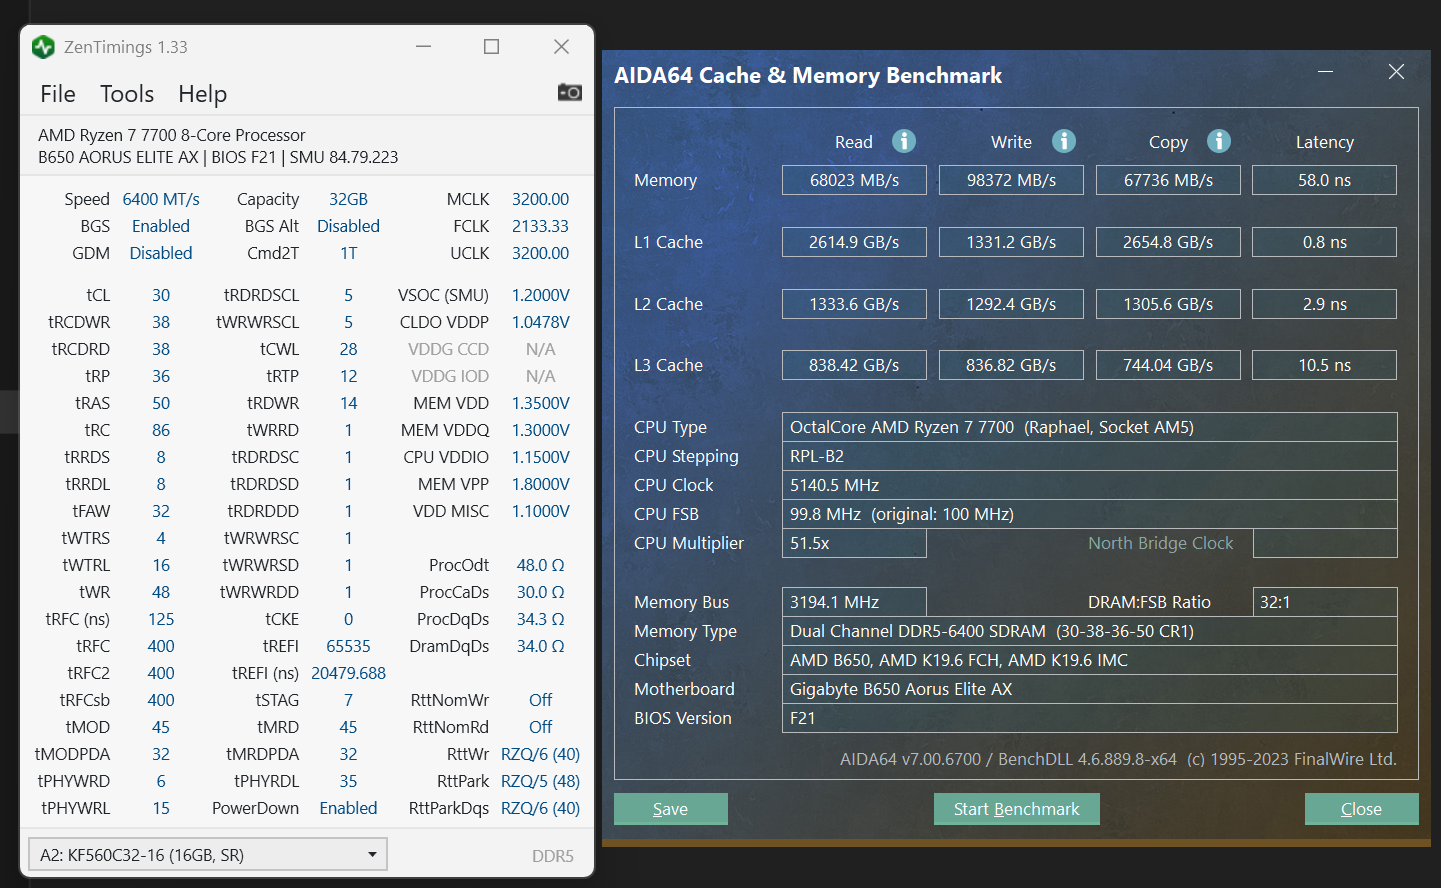Click the Memory Type field Dual Channel DDR5-6400
1441x888 pixels.
pyautogui.click(x=1089, y=631)
